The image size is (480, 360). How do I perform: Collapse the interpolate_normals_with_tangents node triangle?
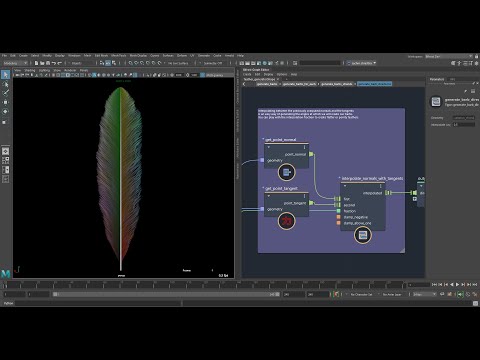point(345,186)
